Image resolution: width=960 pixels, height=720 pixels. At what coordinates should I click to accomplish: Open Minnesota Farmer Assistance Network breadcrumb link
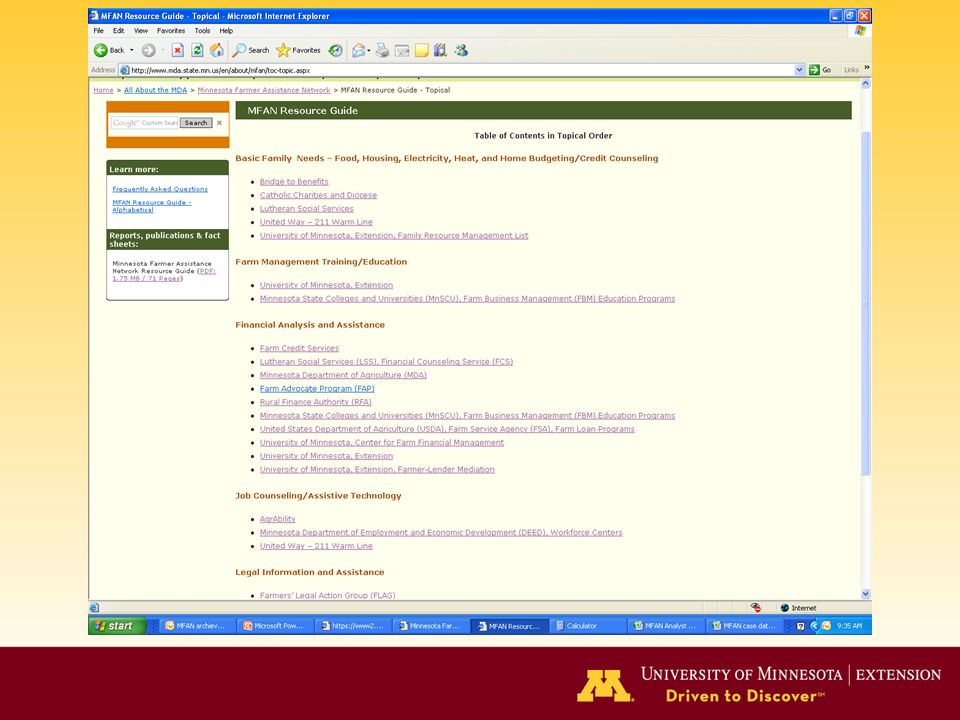click(x=264, y=90)
